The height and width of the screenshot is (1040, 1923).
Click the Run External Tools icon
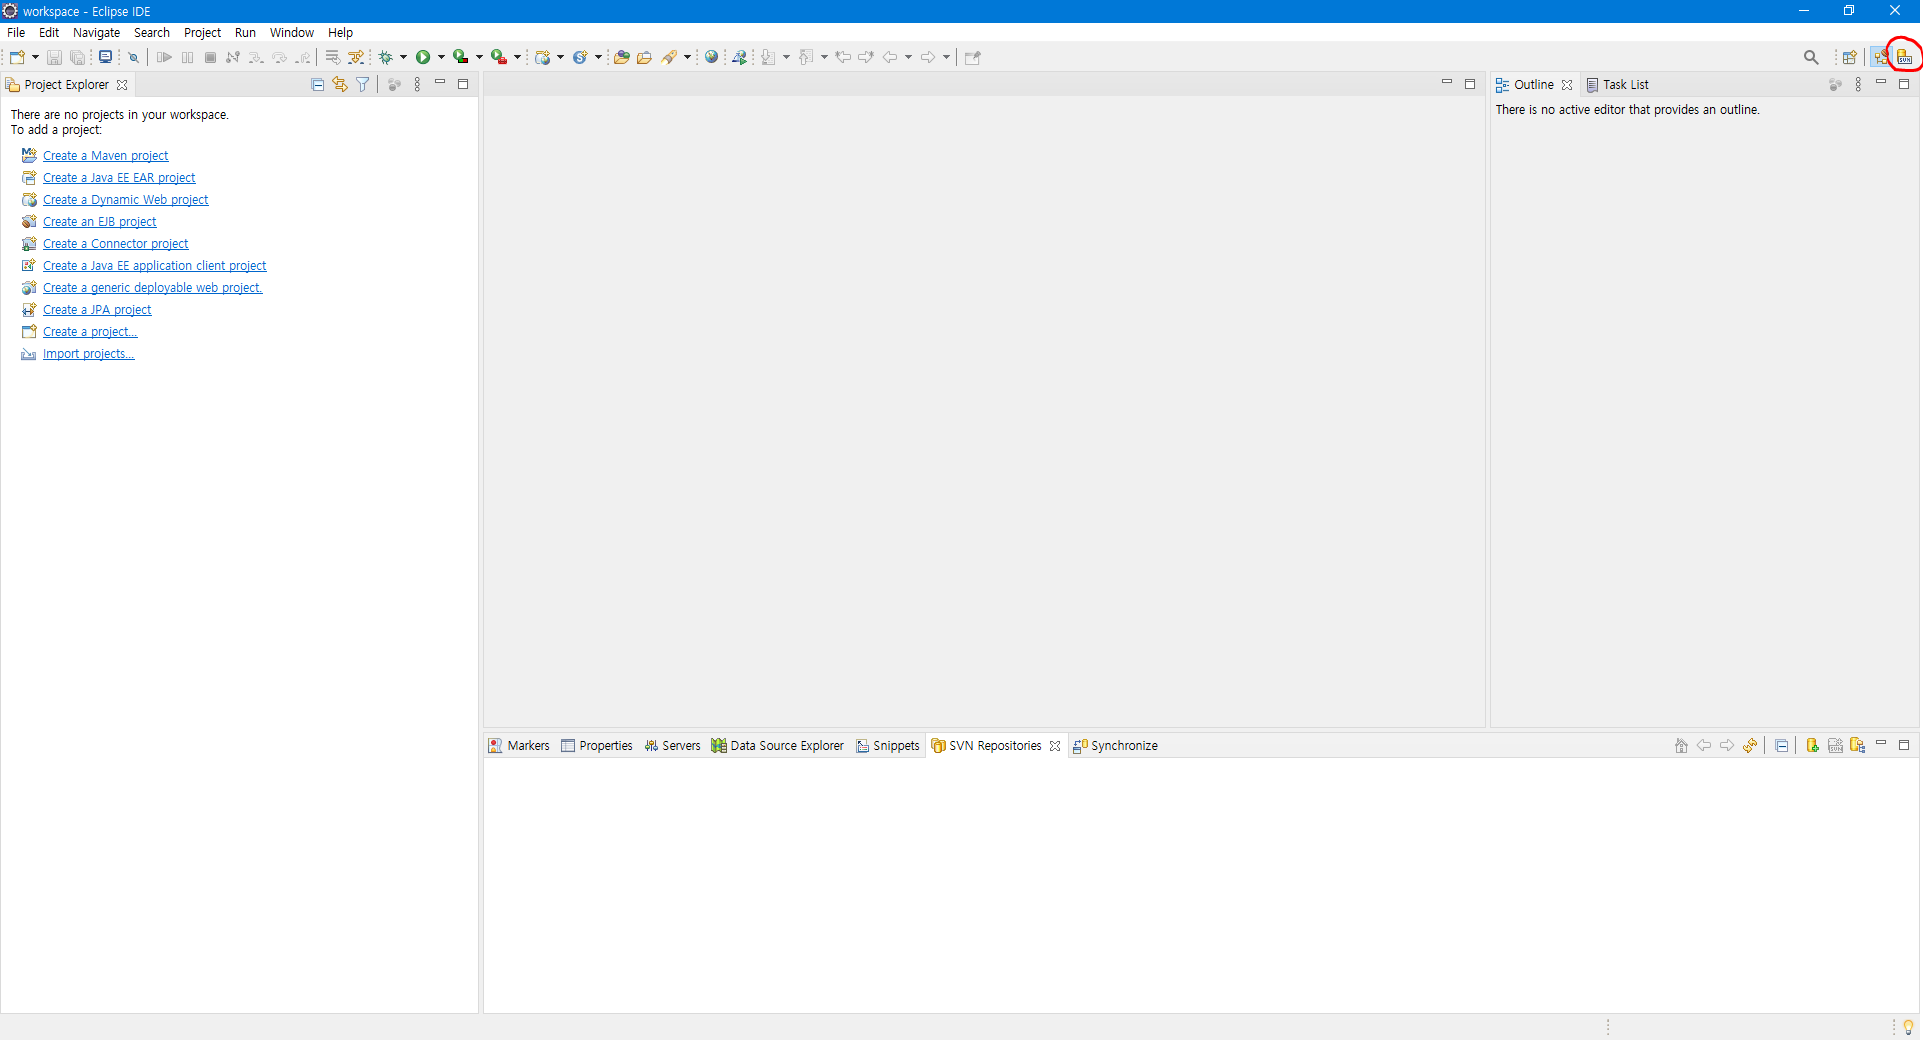pyautogui.click(x=498, y=57)
